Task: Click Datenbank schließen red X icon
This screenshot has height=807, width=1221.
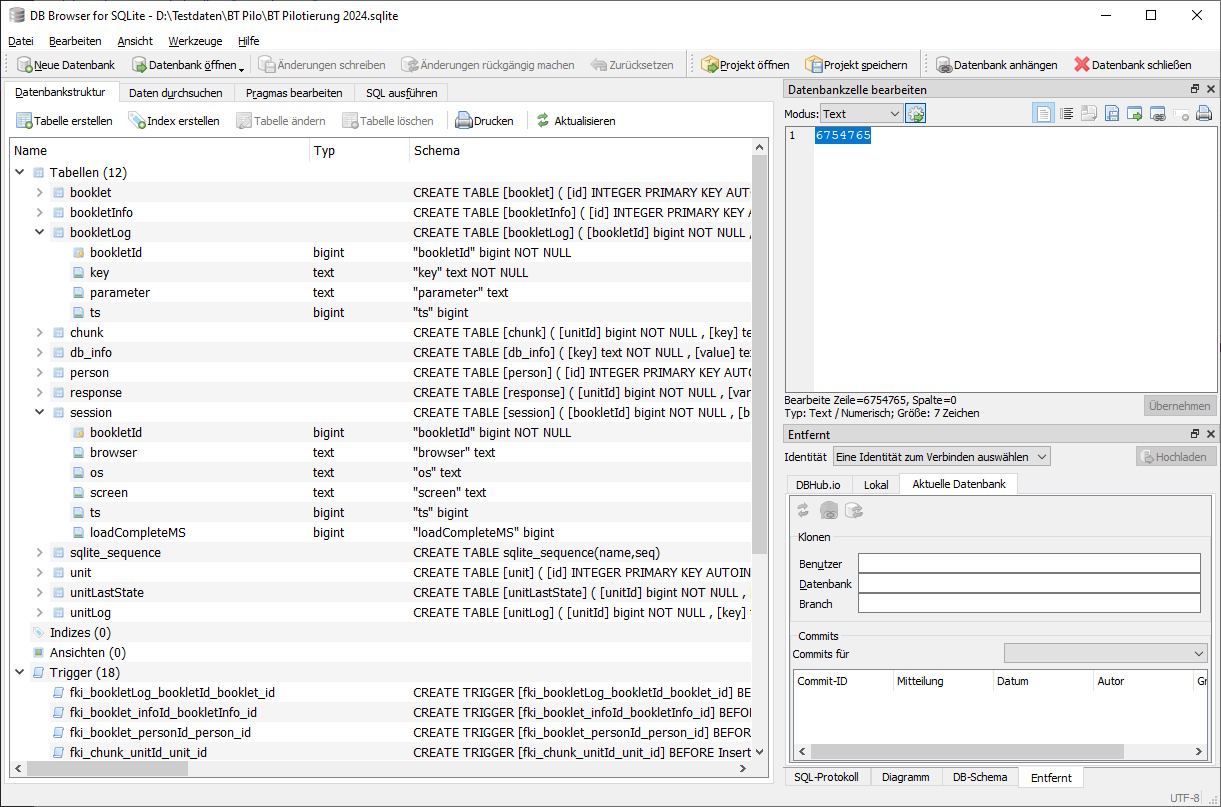Action: click(x=1081, y=65)
